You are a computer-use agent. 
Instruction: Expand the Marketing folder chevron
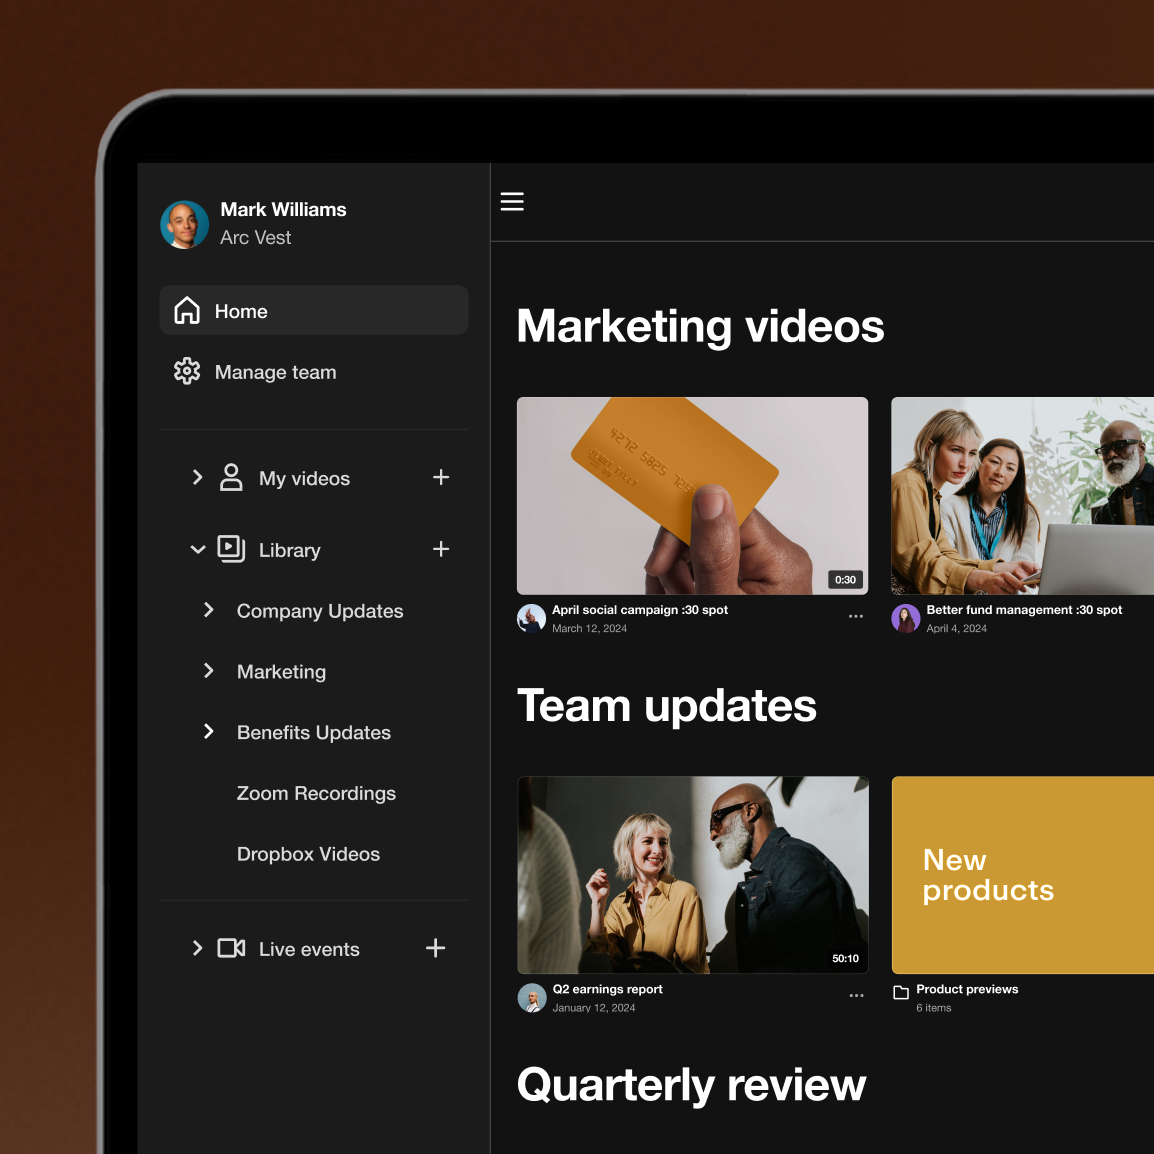(x=209, y=670)
